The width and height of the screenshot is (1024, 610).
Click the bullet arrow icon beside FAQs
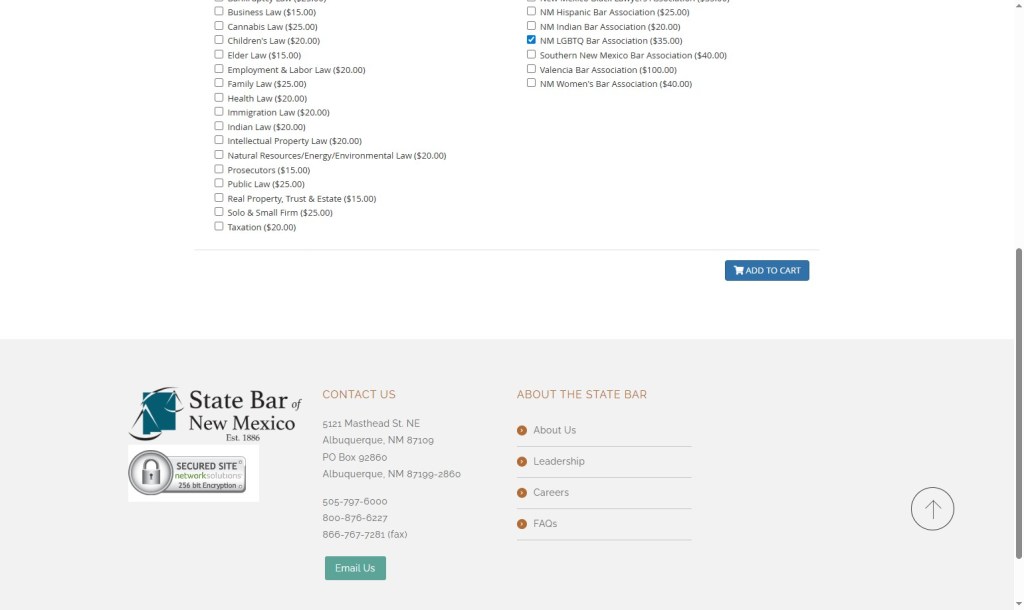click(x=522, y=524)
